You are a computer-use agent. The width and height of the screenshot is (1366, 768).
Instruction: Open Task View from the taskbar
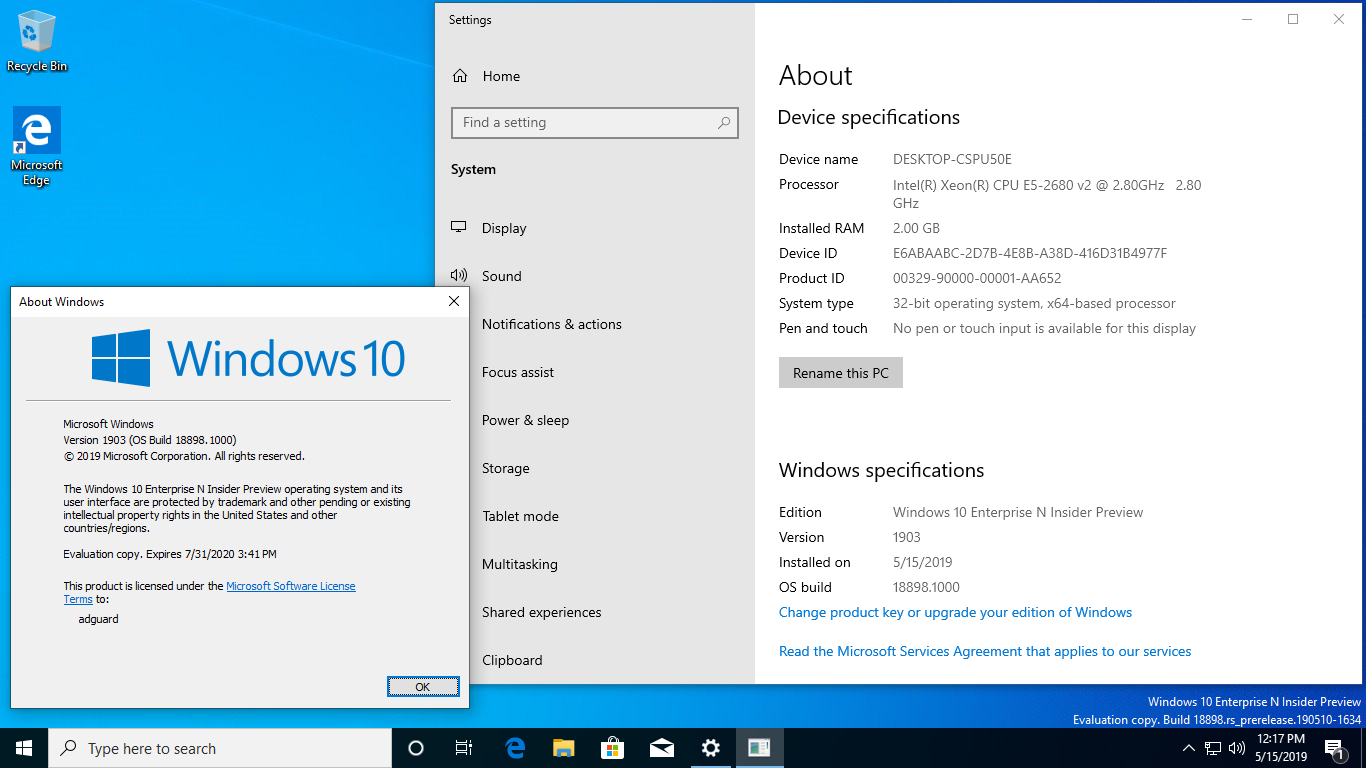[464, 748]
